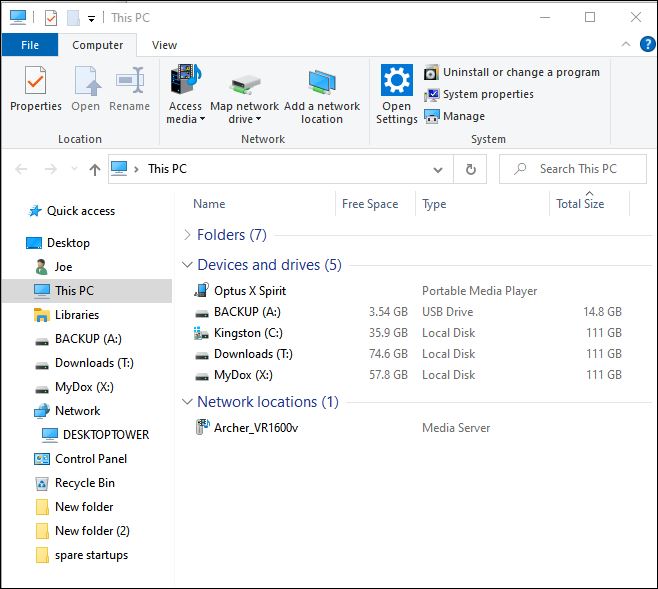
Task: Expand the address bar history dropdown
Action: coord(438,169)
